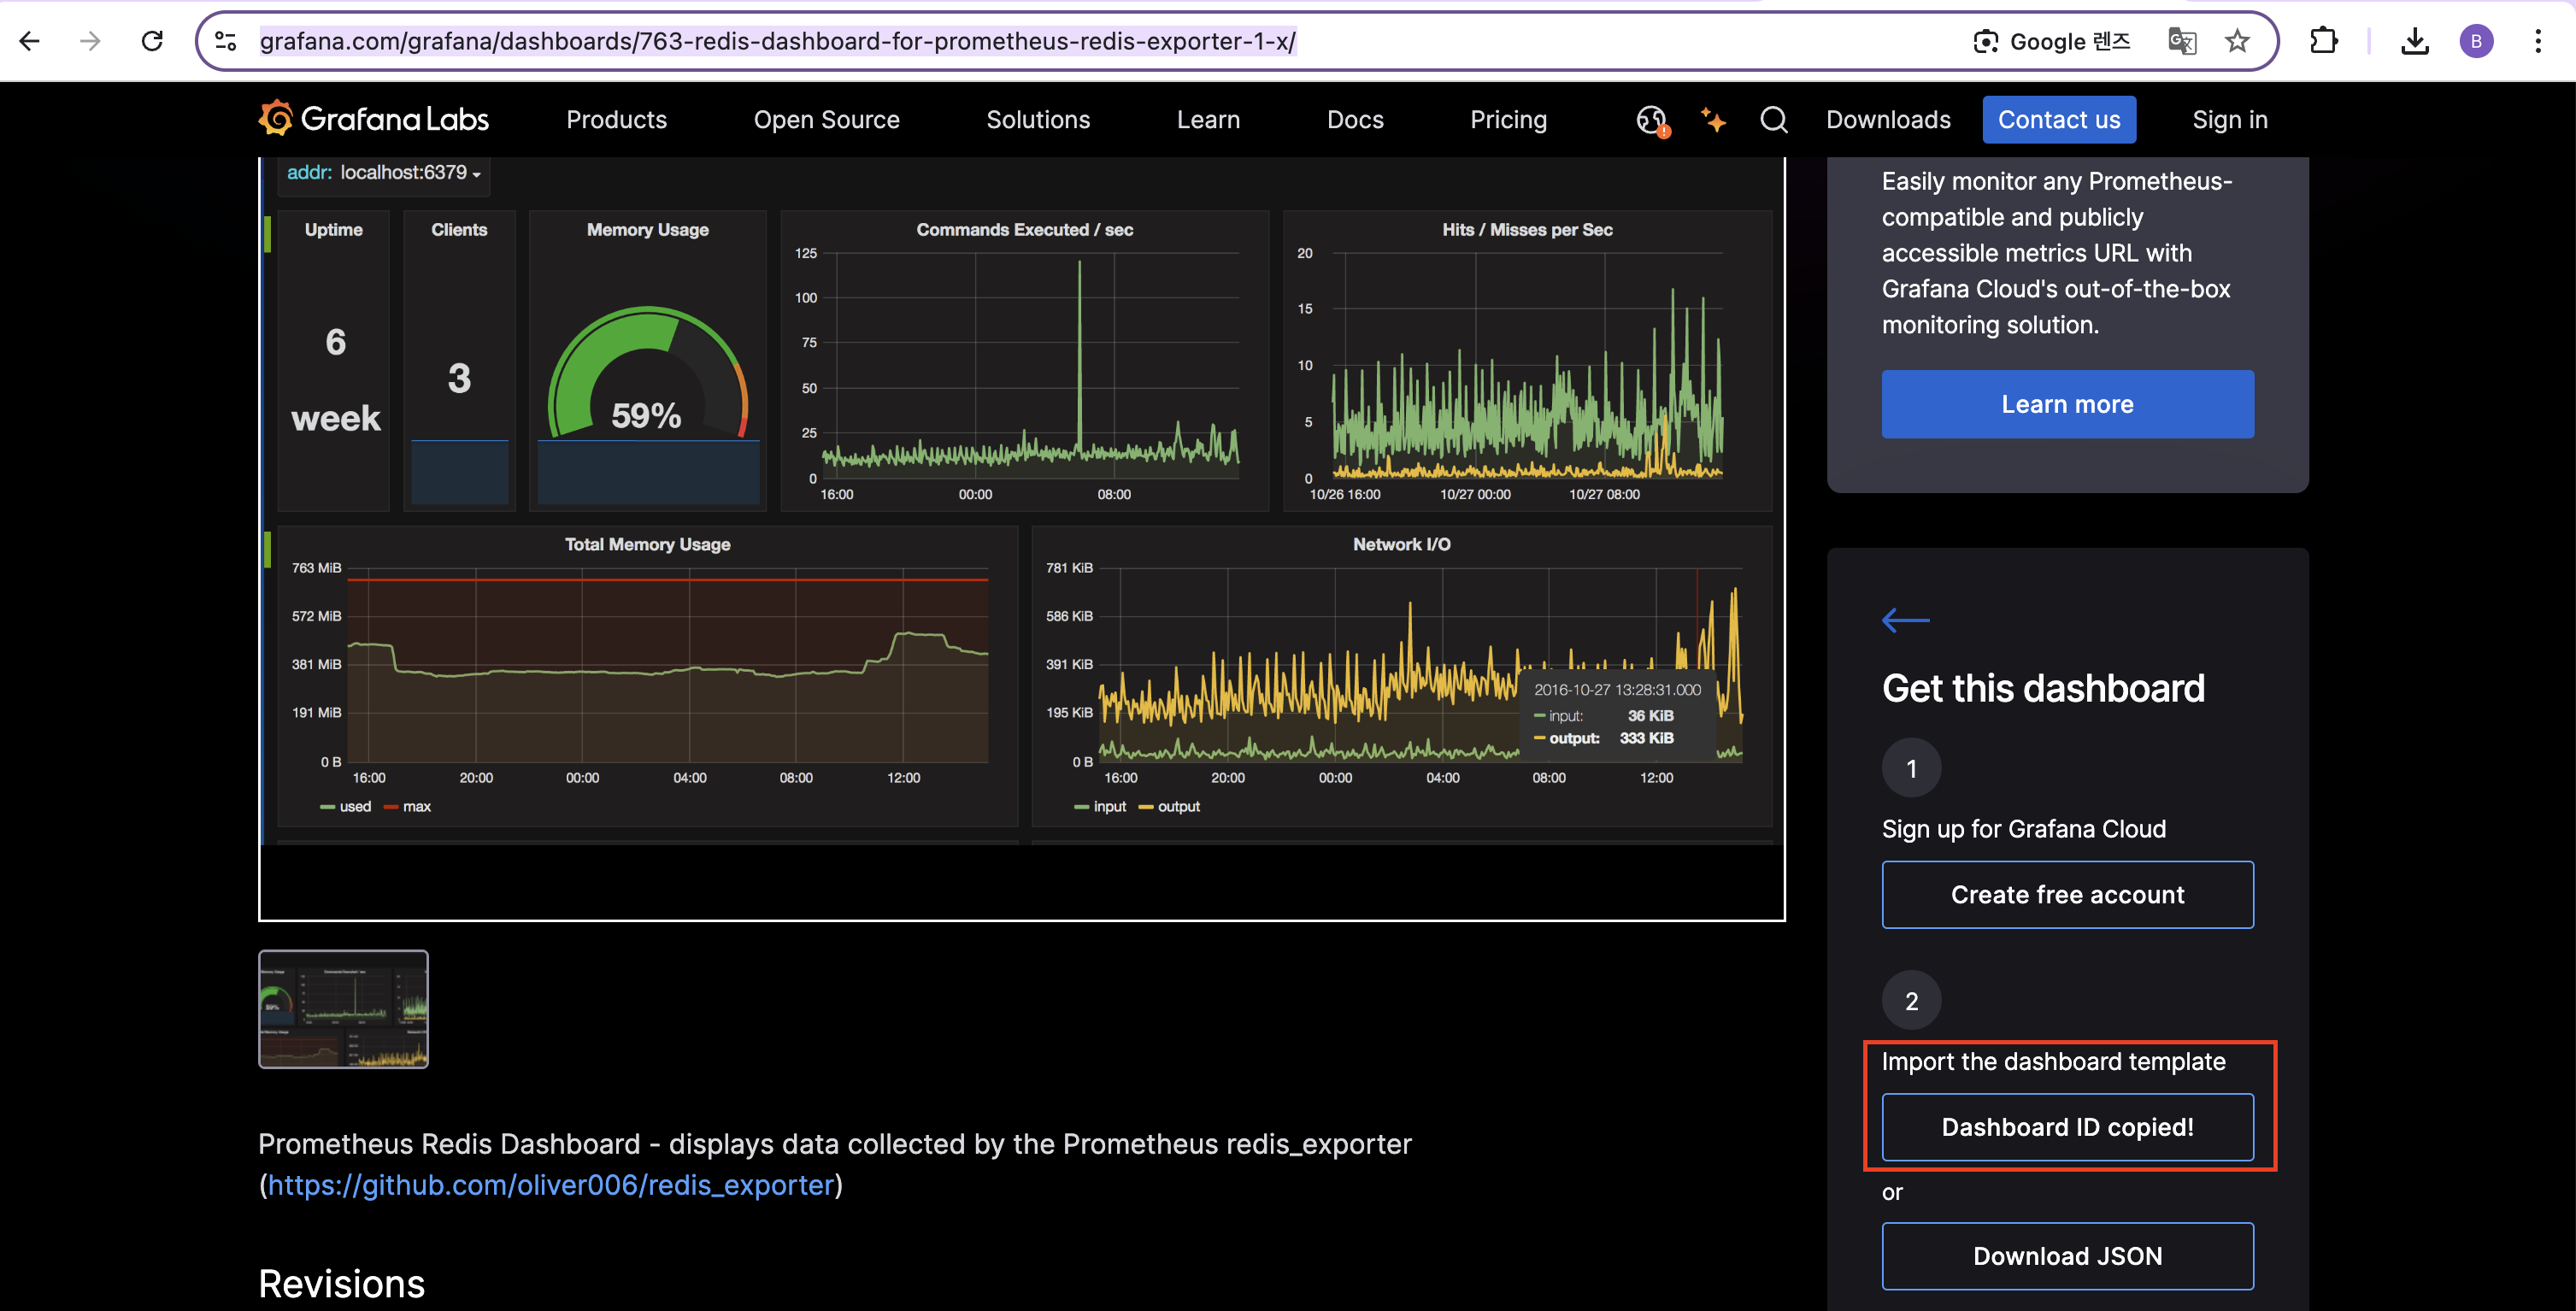Open the site search magnifier icon
This screenshot has height=1311, width=2576.
click(1773, 120)
